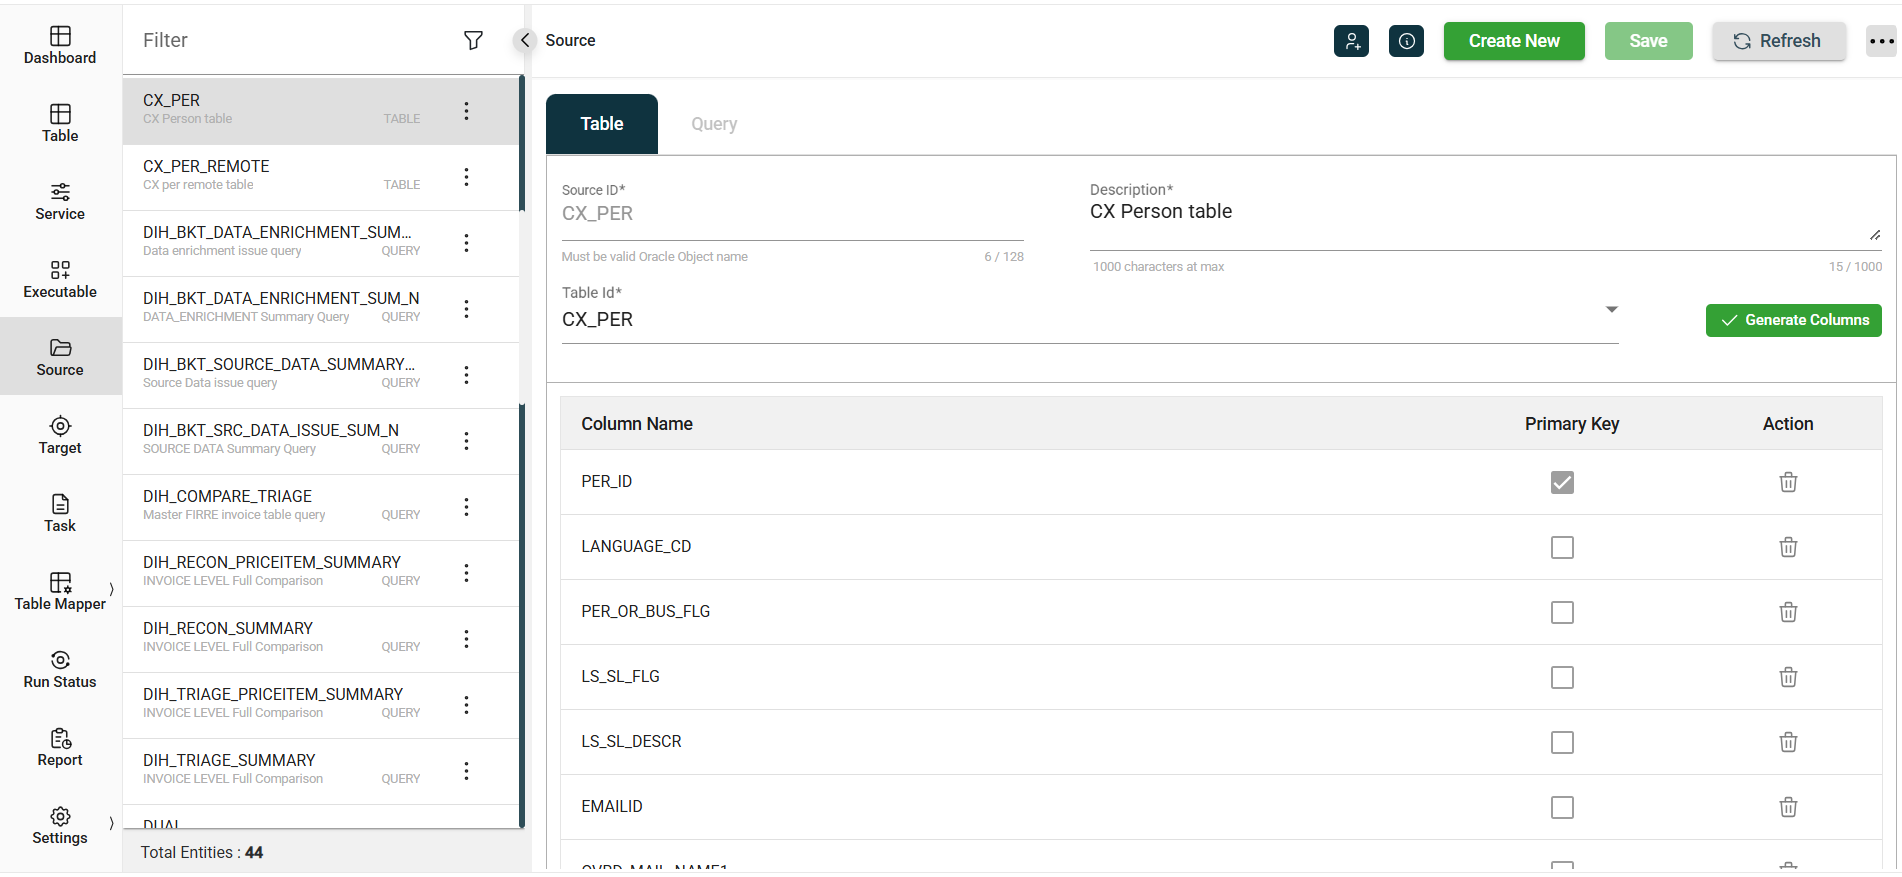This screenshot has width=1902, height=877.
Task: Enable primary key for EMAILID
Action: [1562, 807]
